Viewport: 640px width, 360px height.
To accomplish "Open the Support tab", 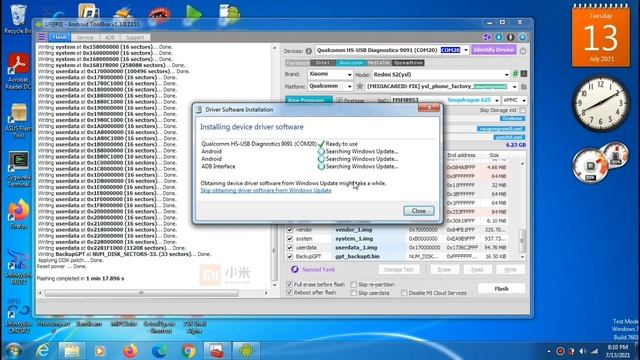I will 135,37.
